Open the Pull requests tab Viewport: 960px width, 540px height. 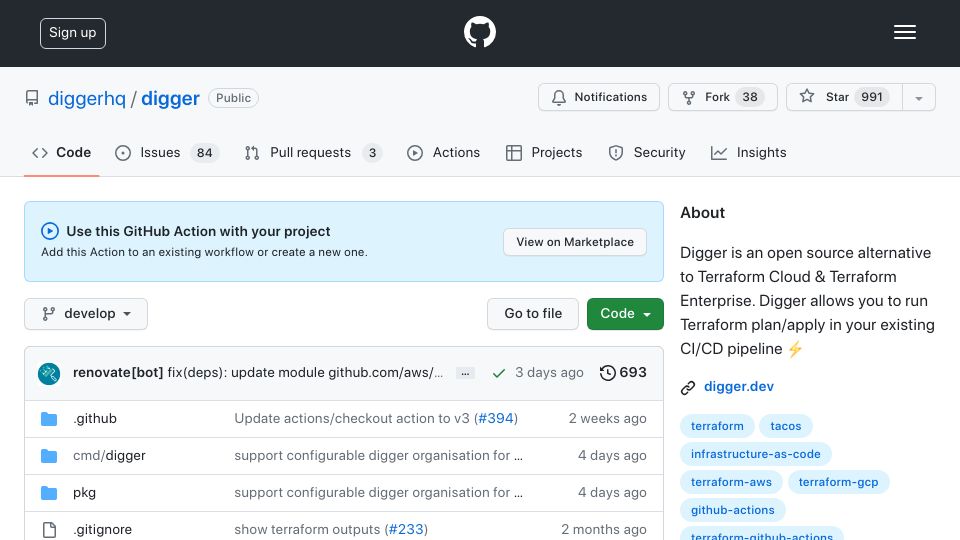313,152
